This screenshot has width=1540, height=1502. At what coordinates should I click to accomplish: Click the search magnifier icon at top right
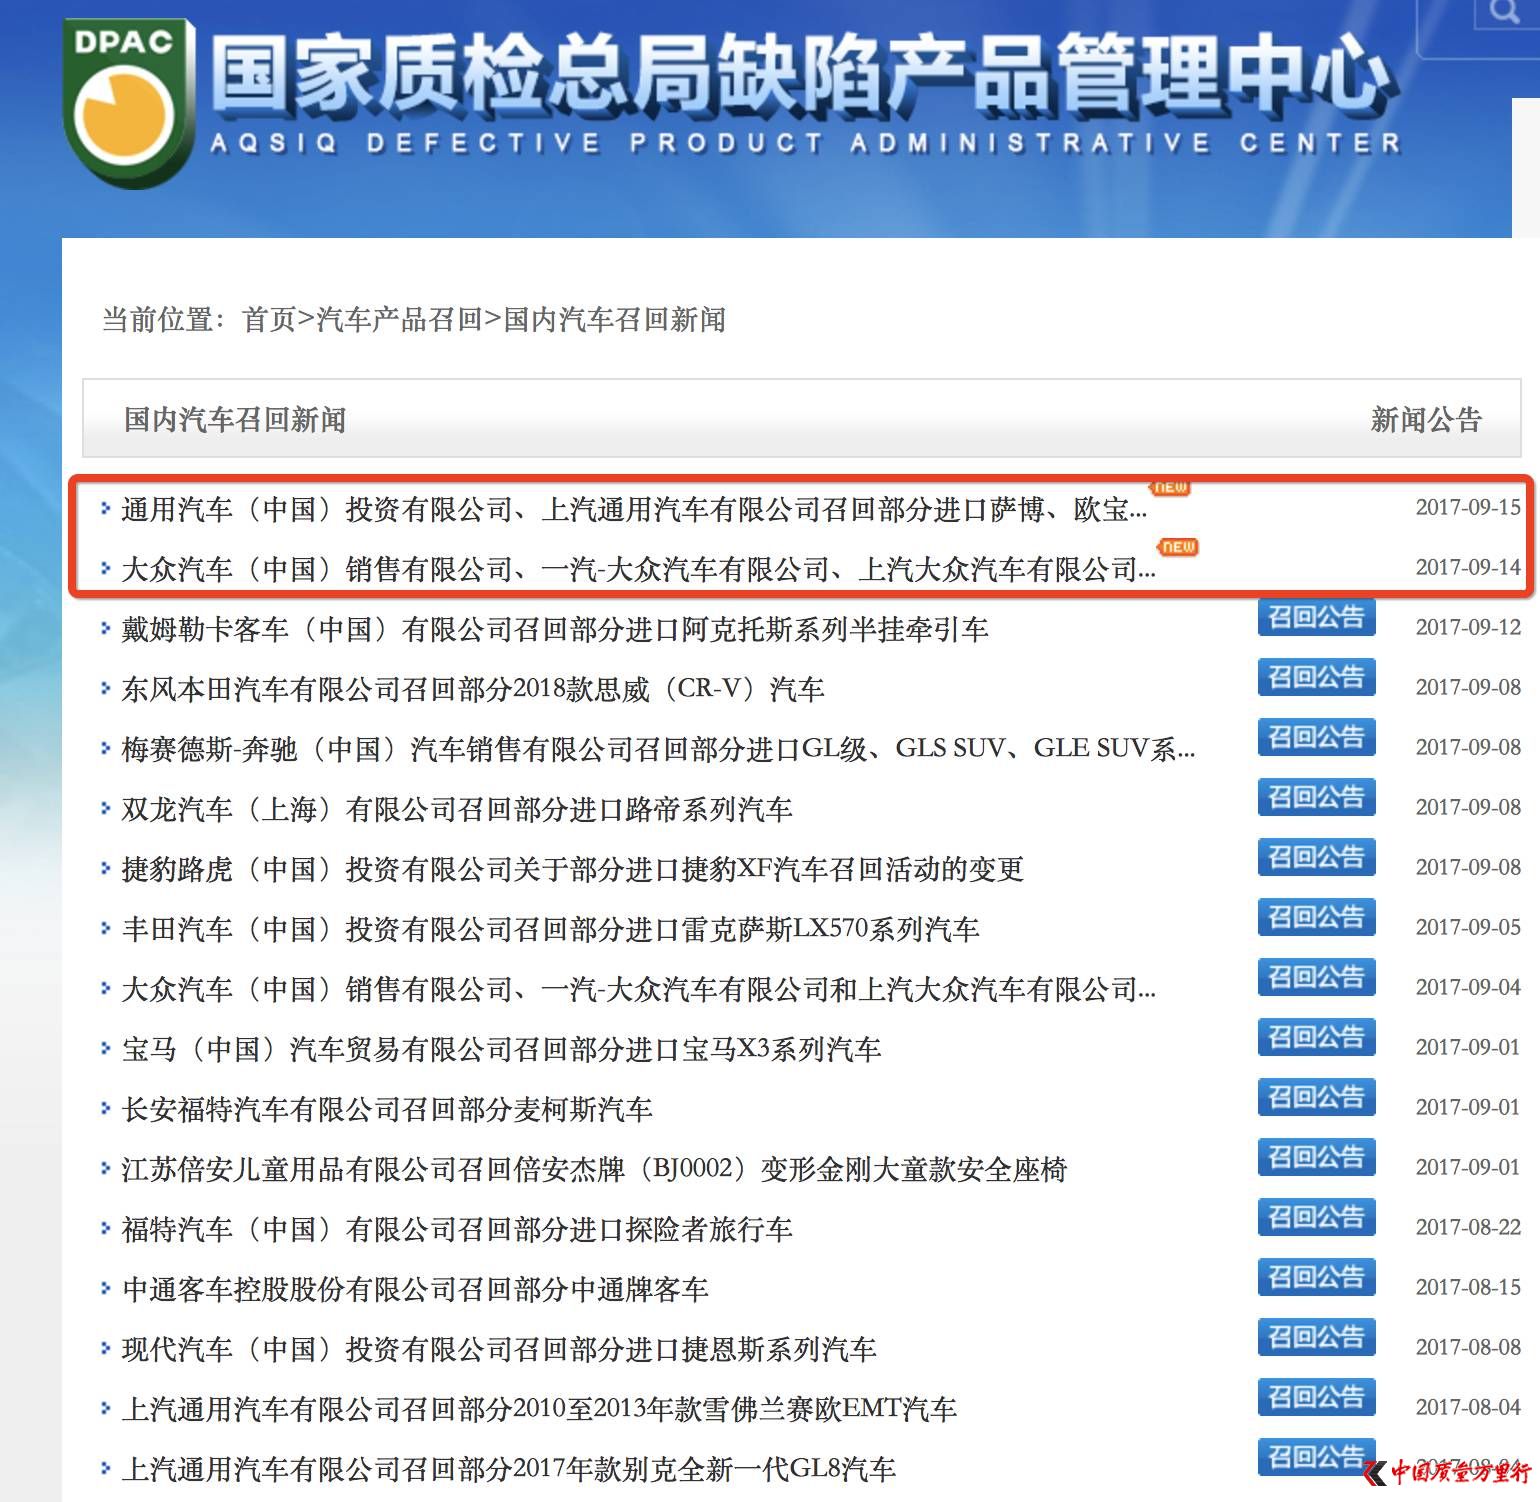click(x=1505, y=12)
